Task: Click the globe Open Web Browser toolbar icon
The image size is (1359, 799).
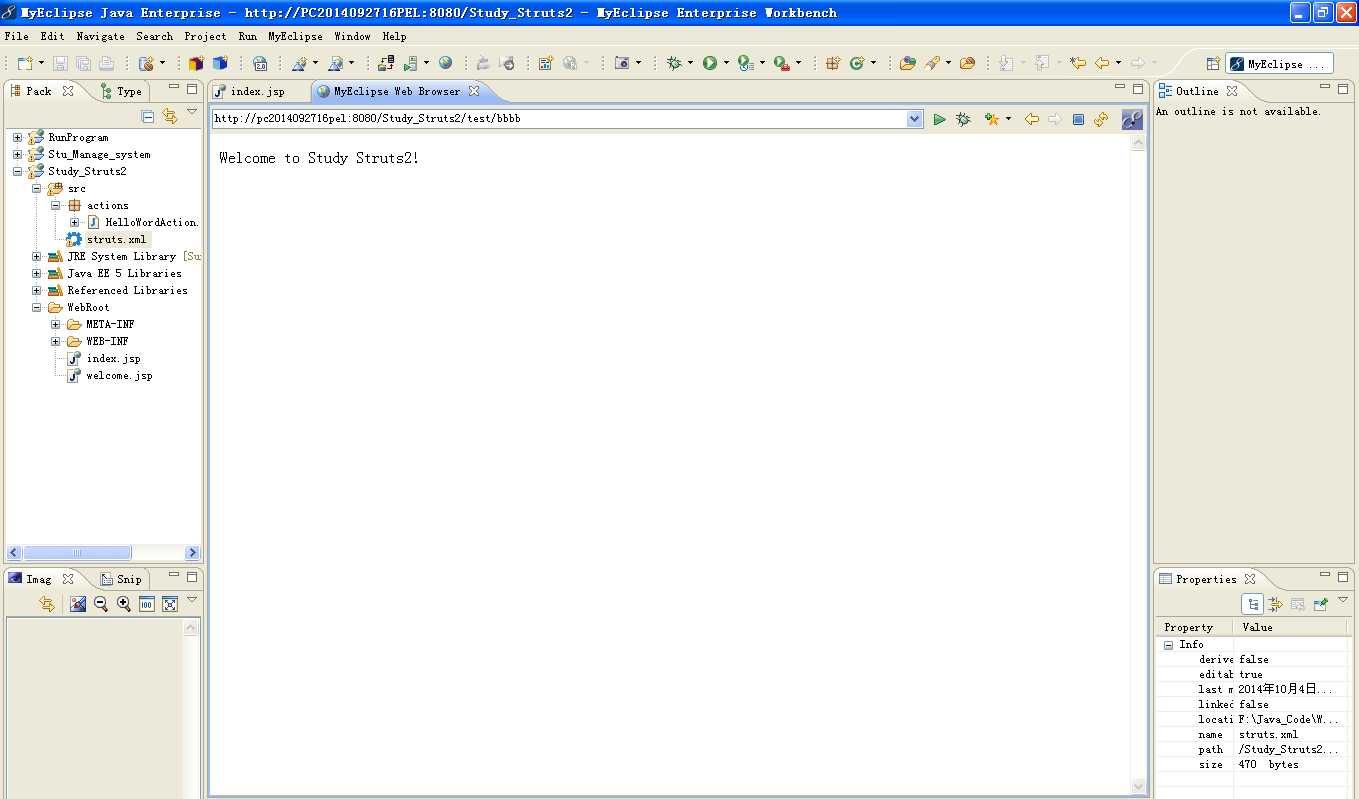Action: click(445, 63)
